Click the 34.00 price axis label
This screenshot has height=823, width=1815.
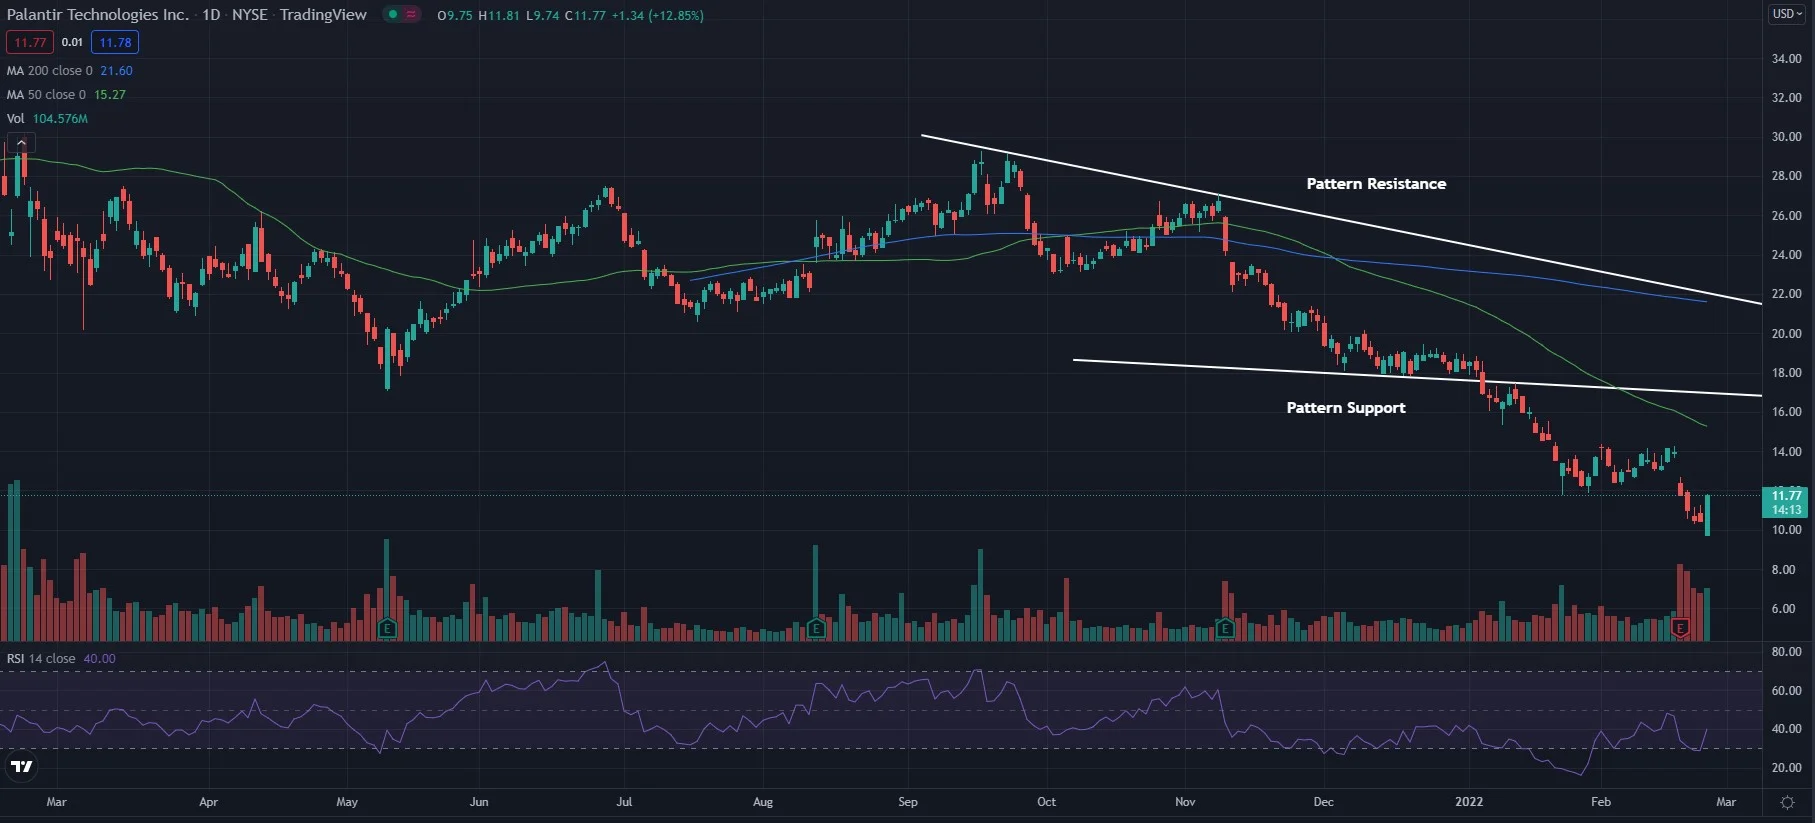(x=1786, y=59)
